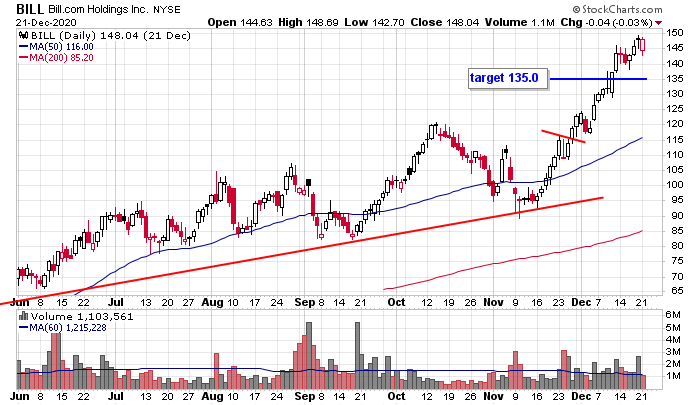Click the 150 price axis label
The height and width of the screenshot is (405, 700).
click(x=675, y=33)
